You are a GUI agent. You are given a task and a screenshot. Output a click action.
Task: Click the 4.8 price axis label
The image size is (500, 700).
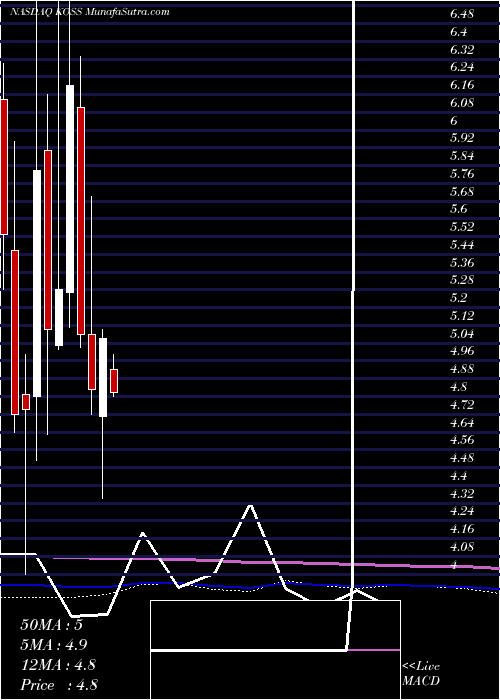tap(459, 387)
